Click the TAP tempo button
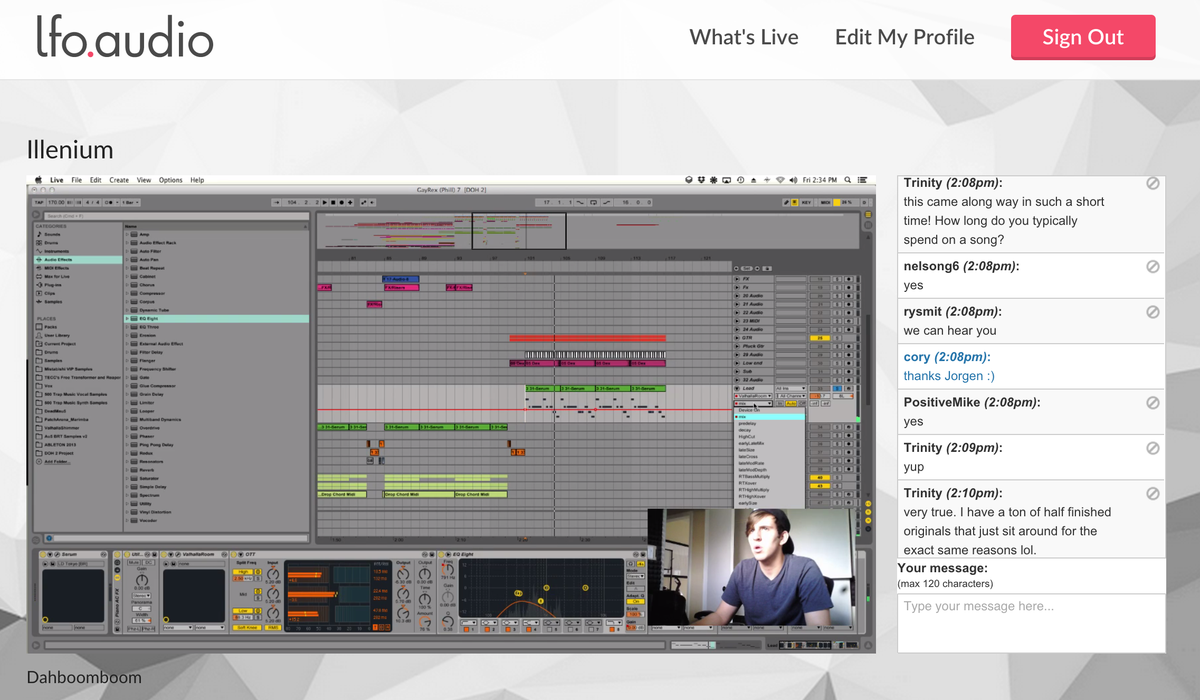This screenshot has width=1200, height=700. click(x=40, y=202)
